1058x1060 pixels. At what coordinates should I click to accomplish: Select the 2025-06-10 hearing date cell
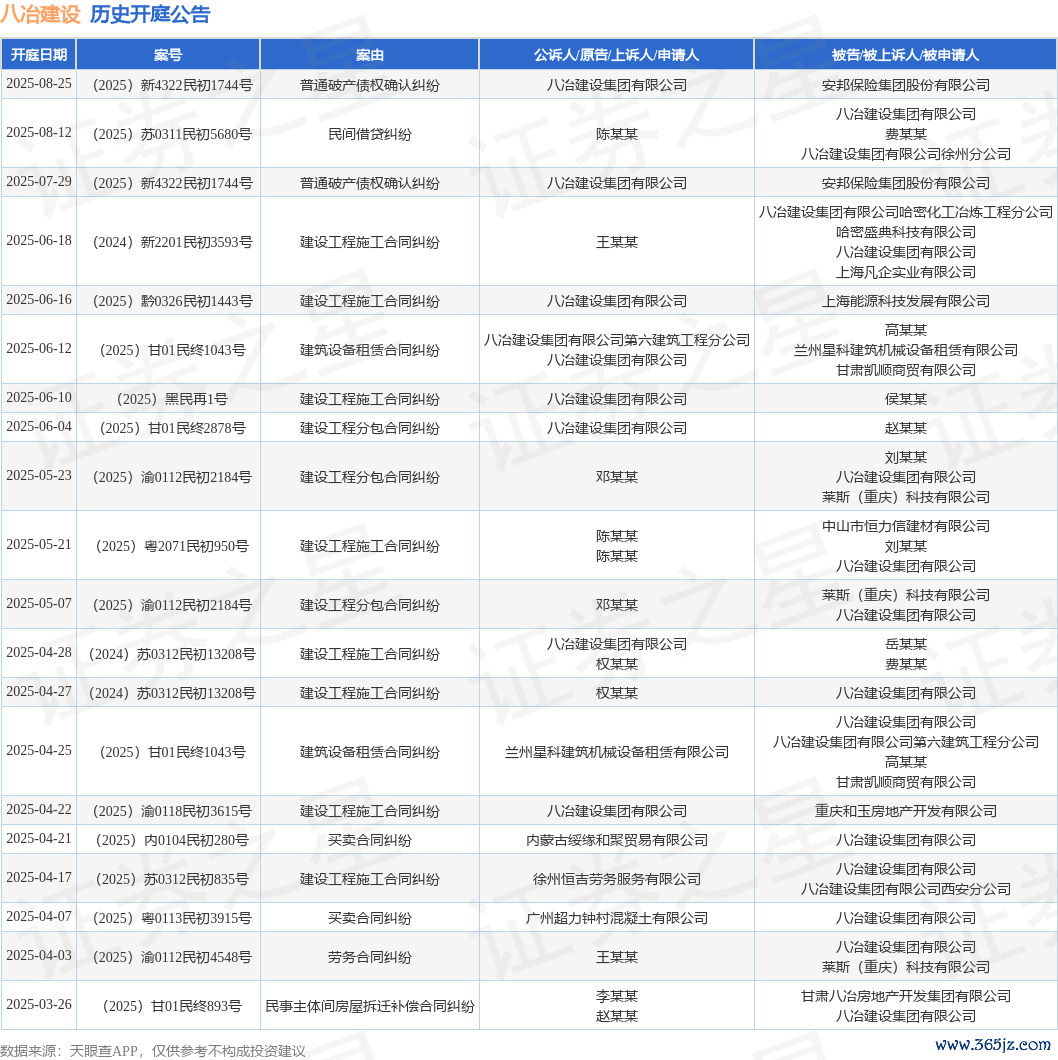pos(39,398)
